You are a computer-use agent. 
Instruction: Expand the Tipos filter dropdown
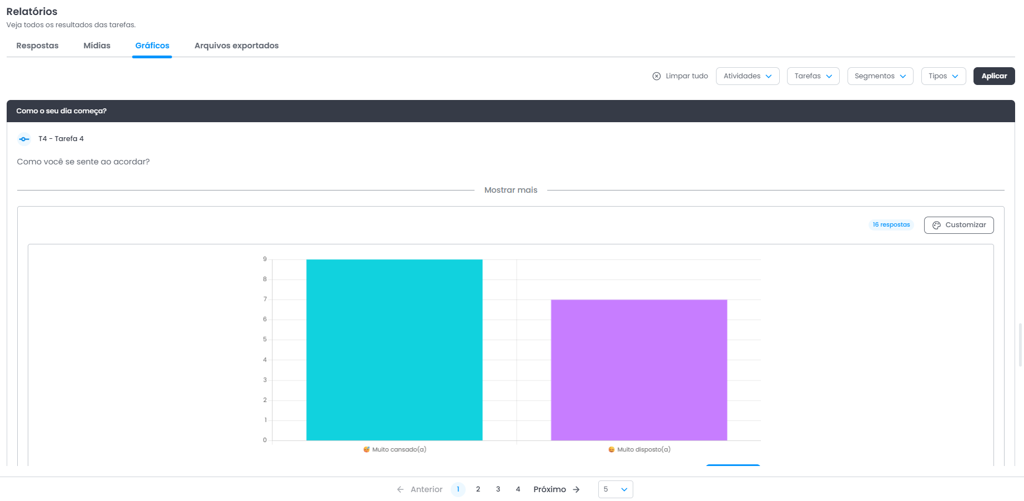coord(943,76)
